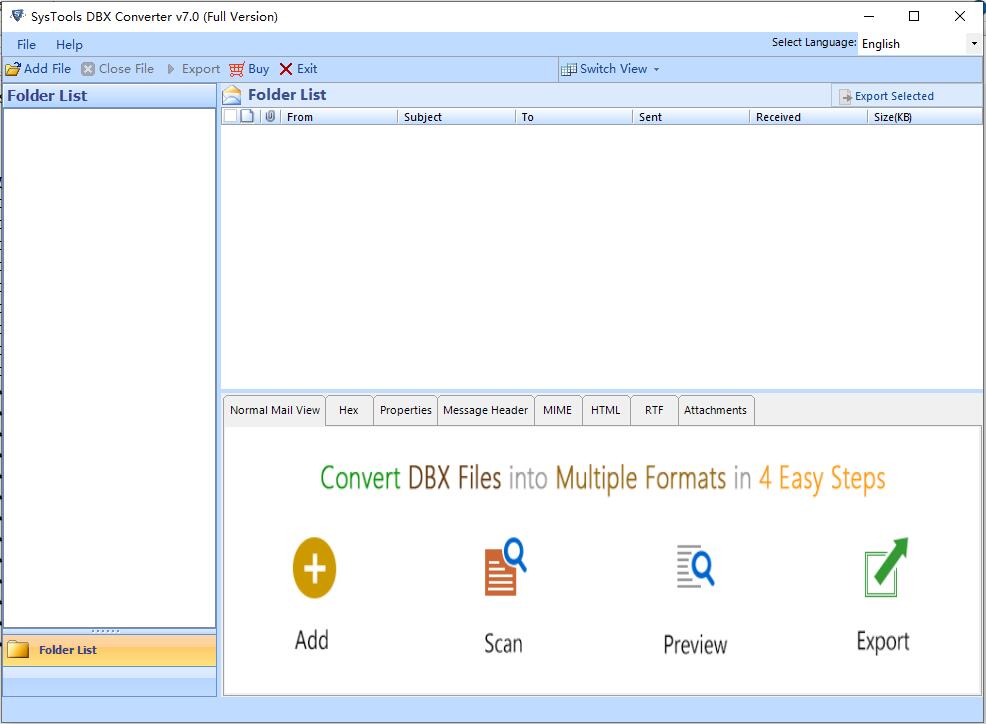Click the Close File toolbar button
986x724 pixels.
pyautogui.click(x=118, y=69)
